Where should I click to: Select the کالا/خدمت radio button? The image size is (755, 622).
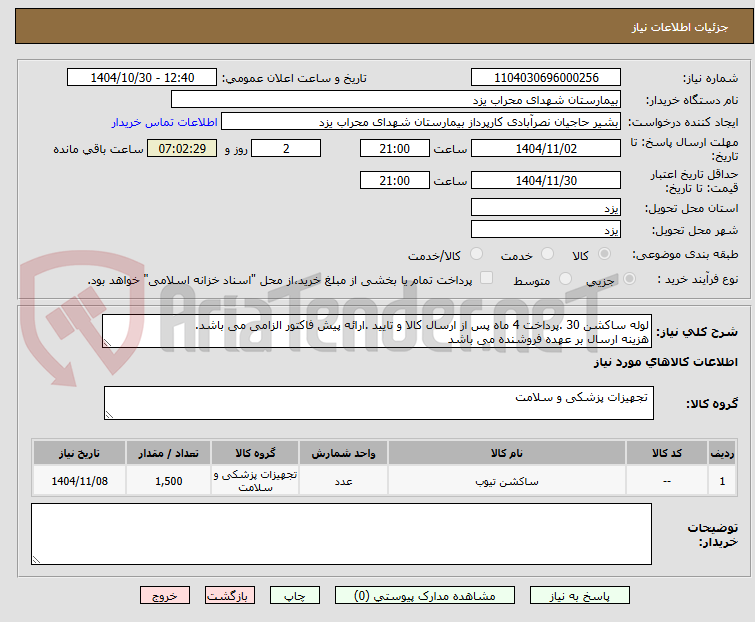(x=476, y=254)
